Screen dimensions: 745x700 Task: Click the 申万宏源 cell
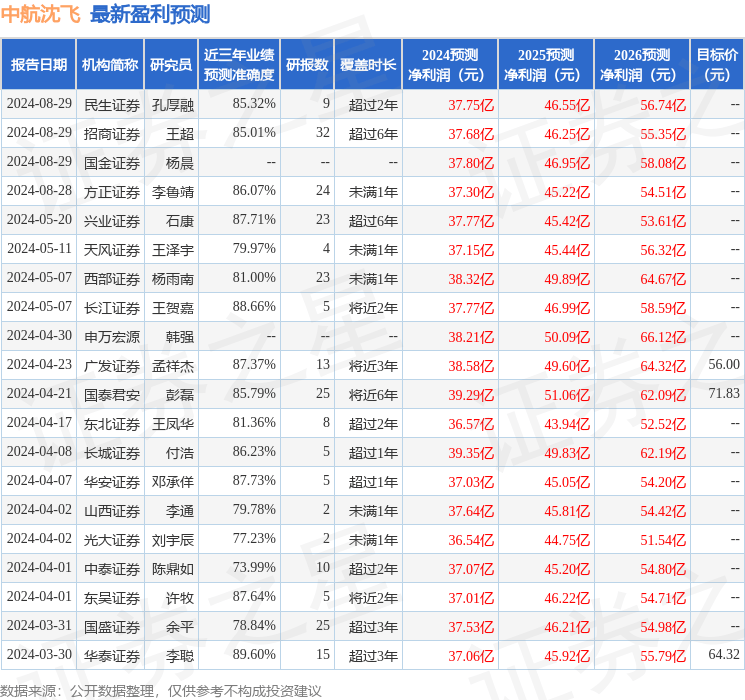click(x=112, y=337)
